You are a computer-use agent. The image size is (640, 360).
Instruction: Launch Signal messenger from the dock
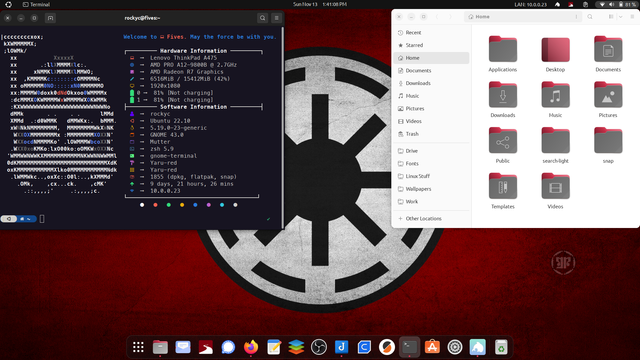[228, 347]
